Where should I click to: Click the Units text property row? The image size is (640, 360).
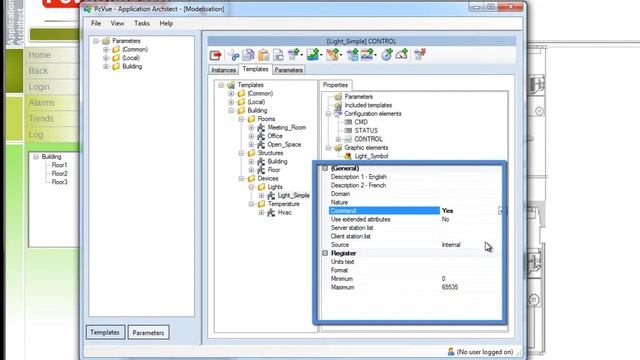[415, 262]
